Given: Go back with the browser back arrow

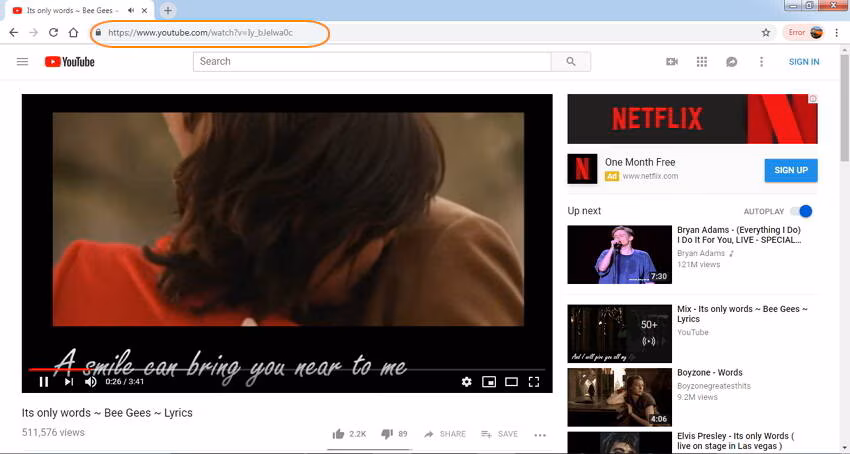Looking at the screenshot, I should [x=14, y=33].
